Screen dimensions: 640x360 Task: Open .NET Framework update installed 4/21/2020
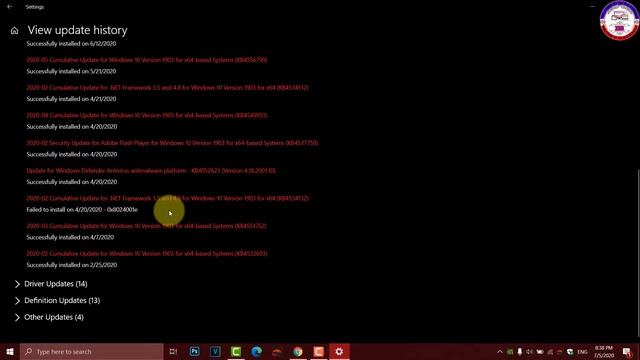[x=167, y=87]
